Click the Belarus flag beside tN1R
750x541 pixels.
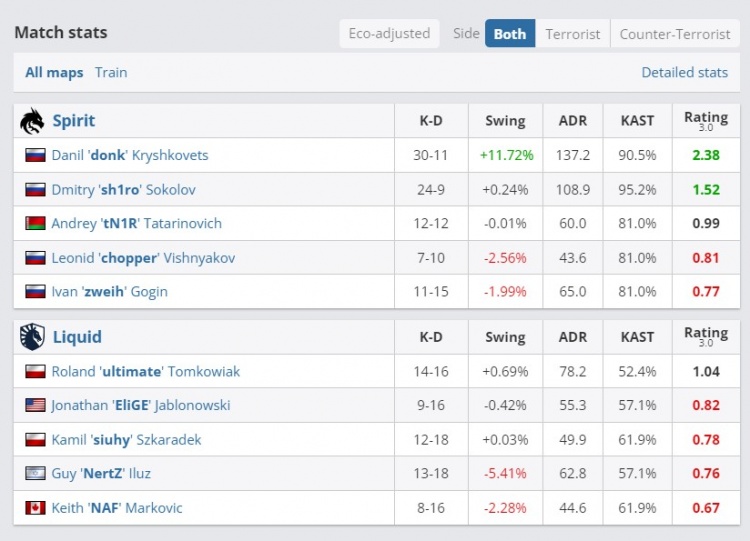point(36,224)
